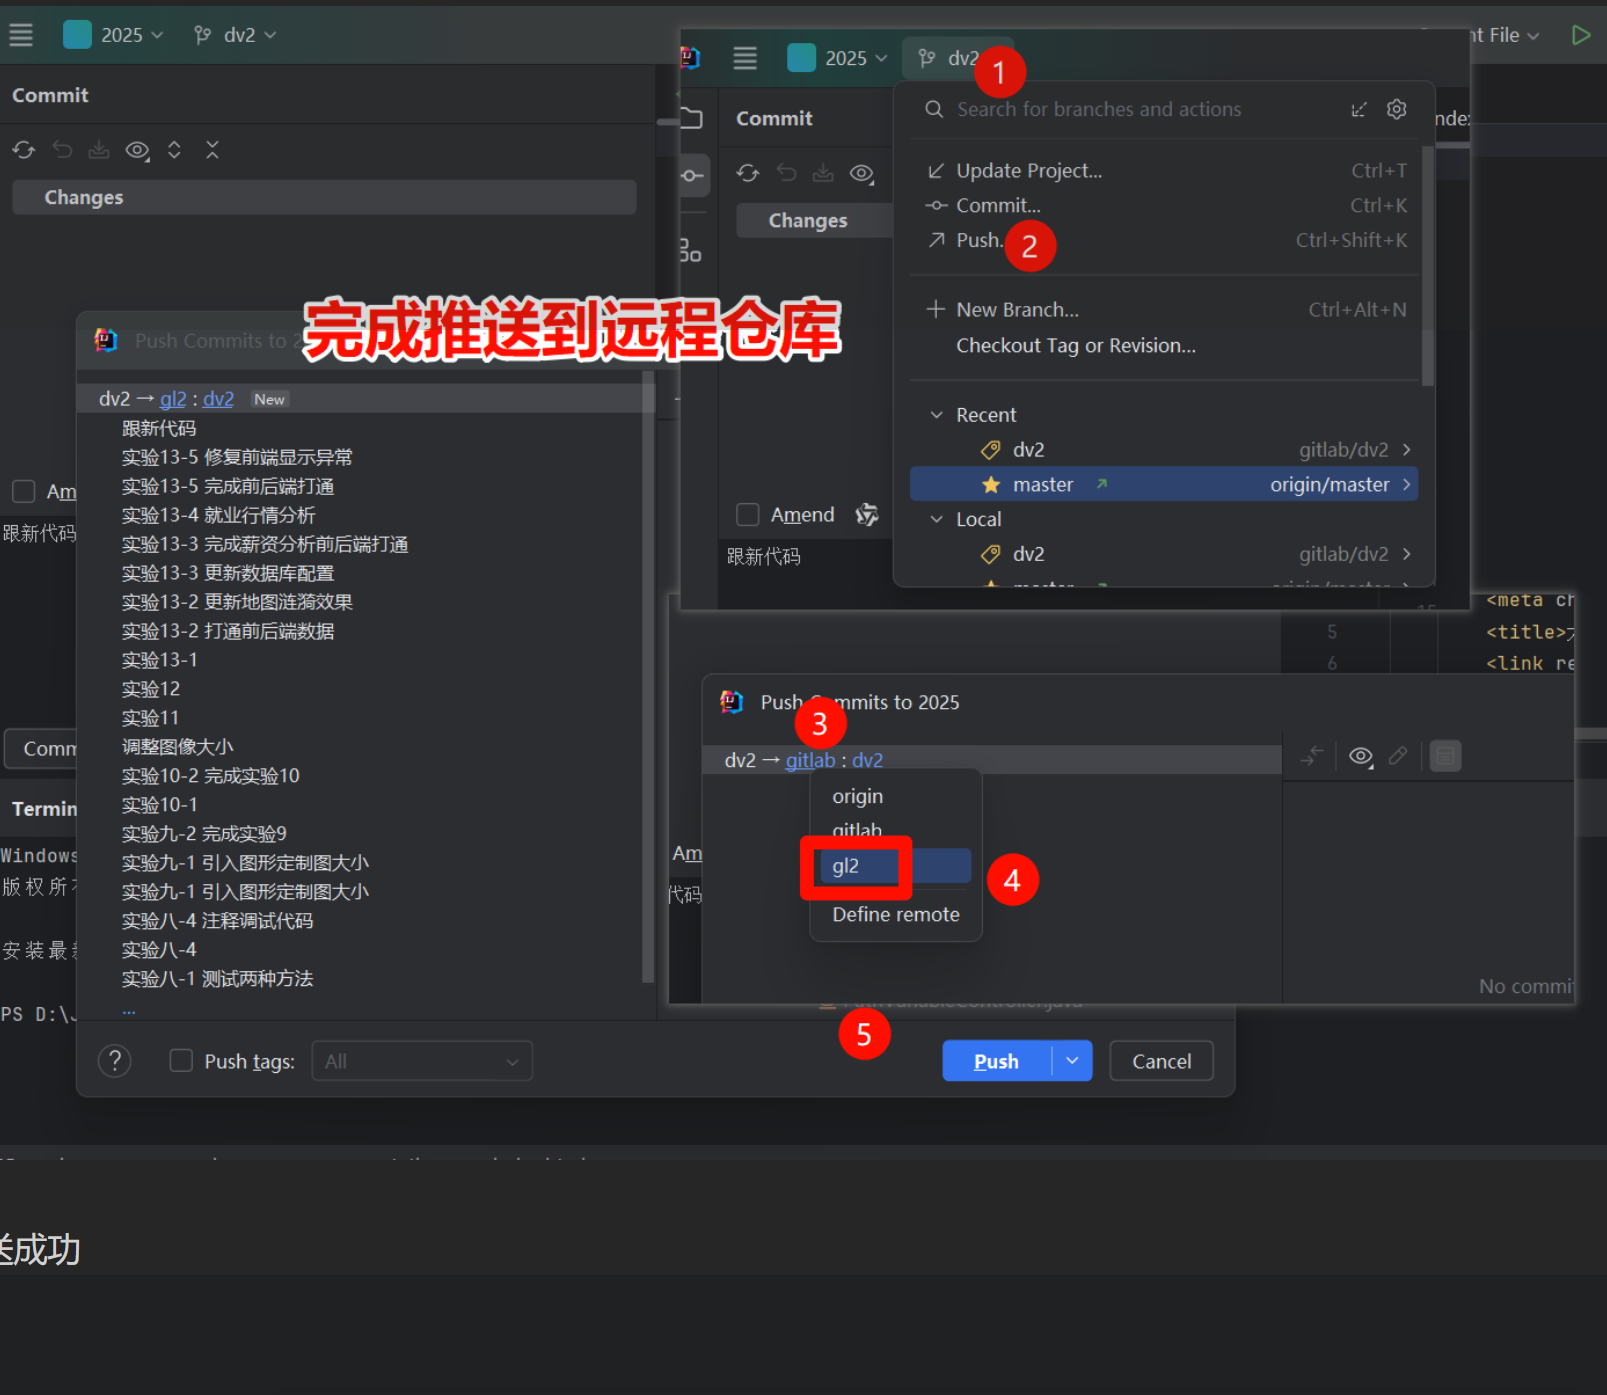This screenshot has height=1395, width=1607.
Task: Click the Shelve icon in the left Commit panel
Action: (x=99, y=150)
